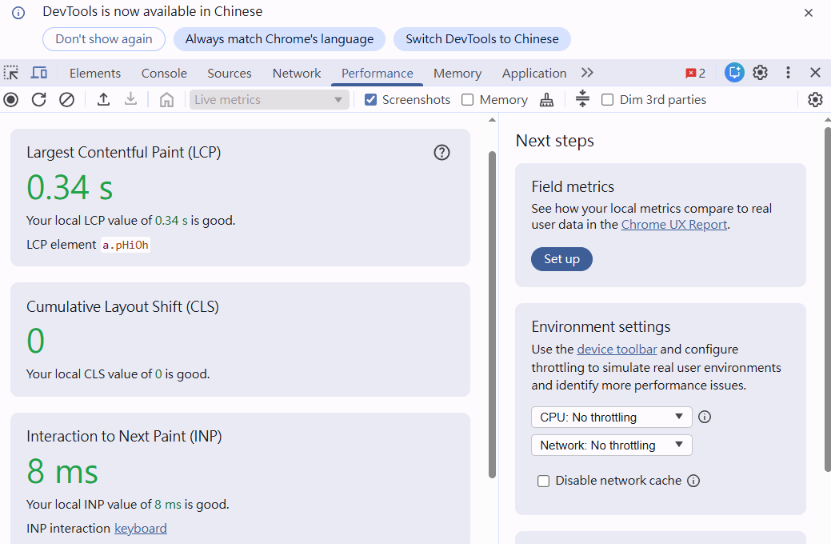The height and width of the screenshot is (544, 831).
Task: Open the Network tab
Action: 296,73
